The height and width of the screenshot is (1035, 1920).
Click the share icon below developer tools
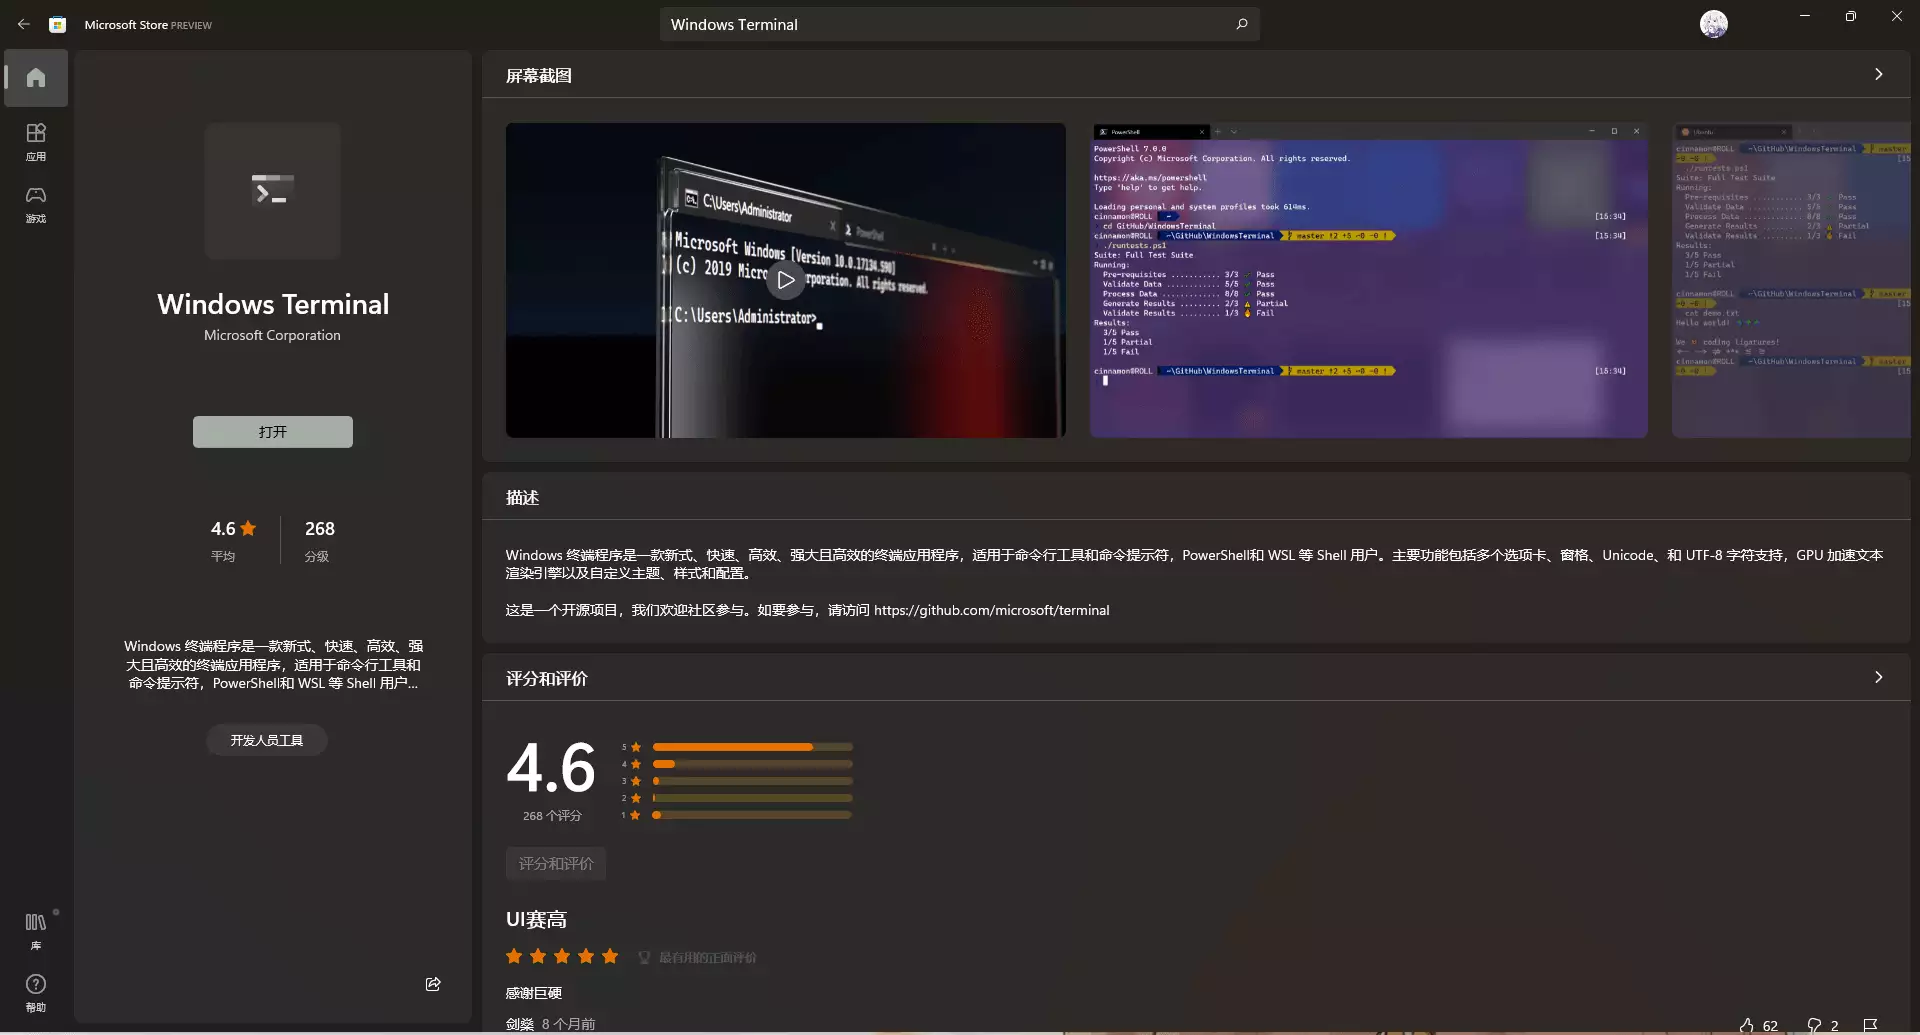pos(432,984)
